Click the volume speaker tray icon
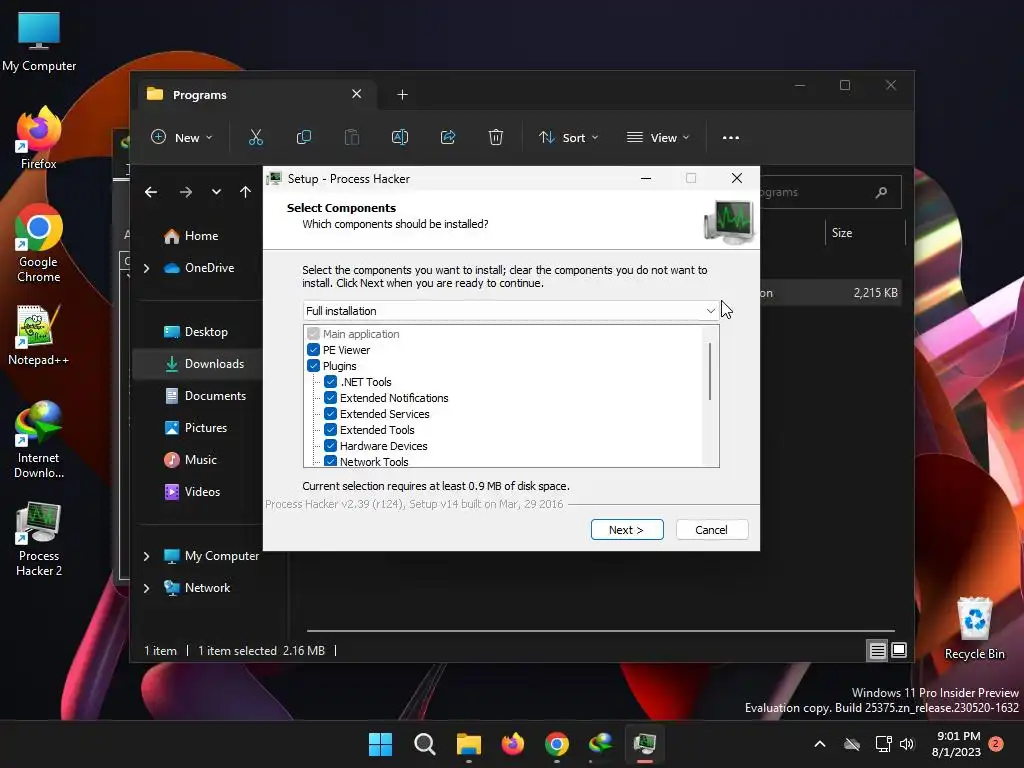The height and width of the screenshot is (768, 1024). click(x=907, y=744)
